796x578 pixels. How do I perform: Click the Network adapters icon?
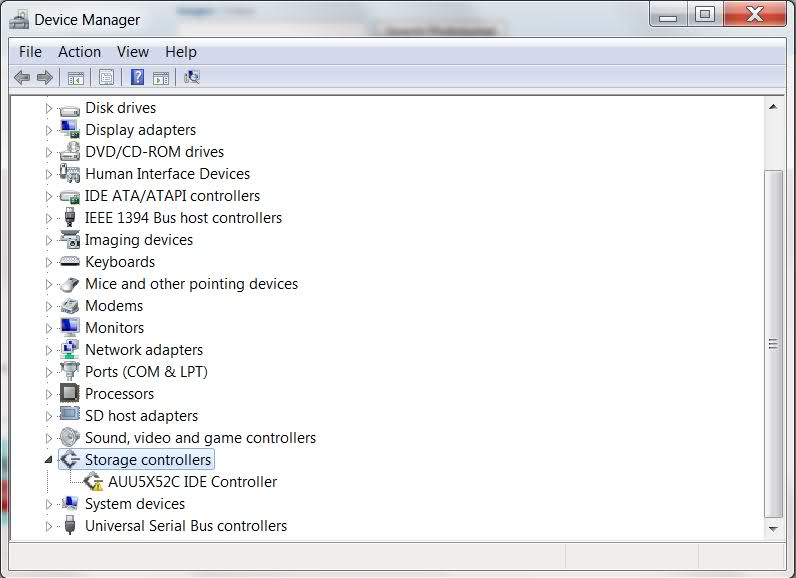pyautogui.click(x=69, y=349)
